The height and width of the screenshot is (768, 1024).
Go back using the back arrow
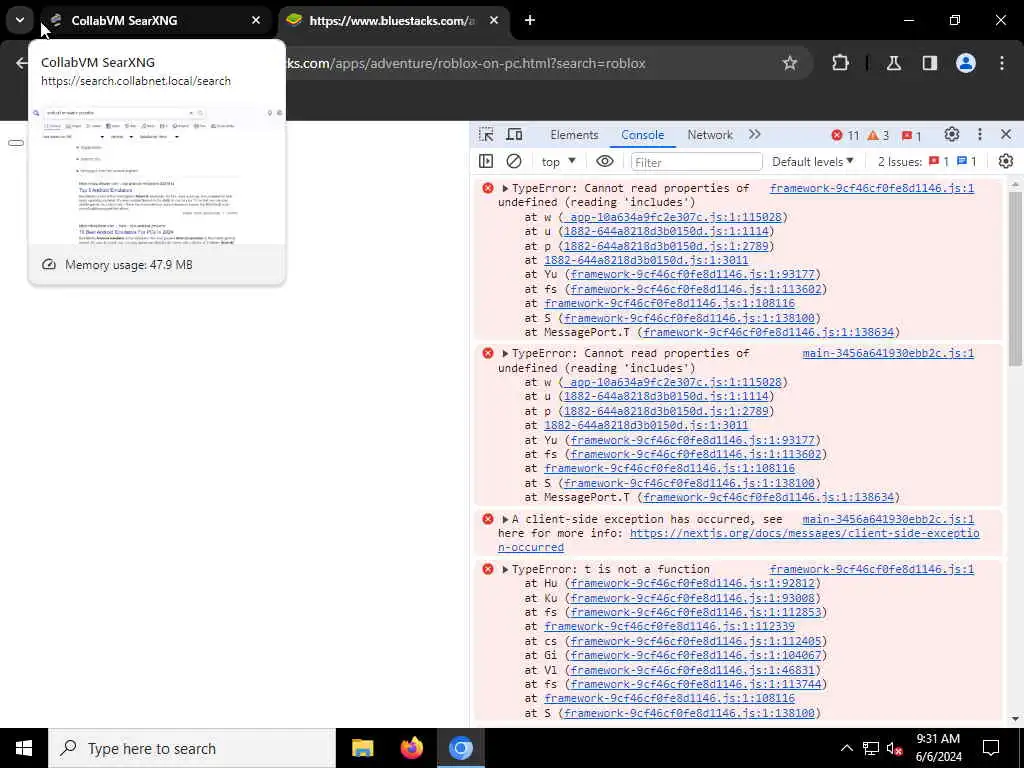click(22, 63)
